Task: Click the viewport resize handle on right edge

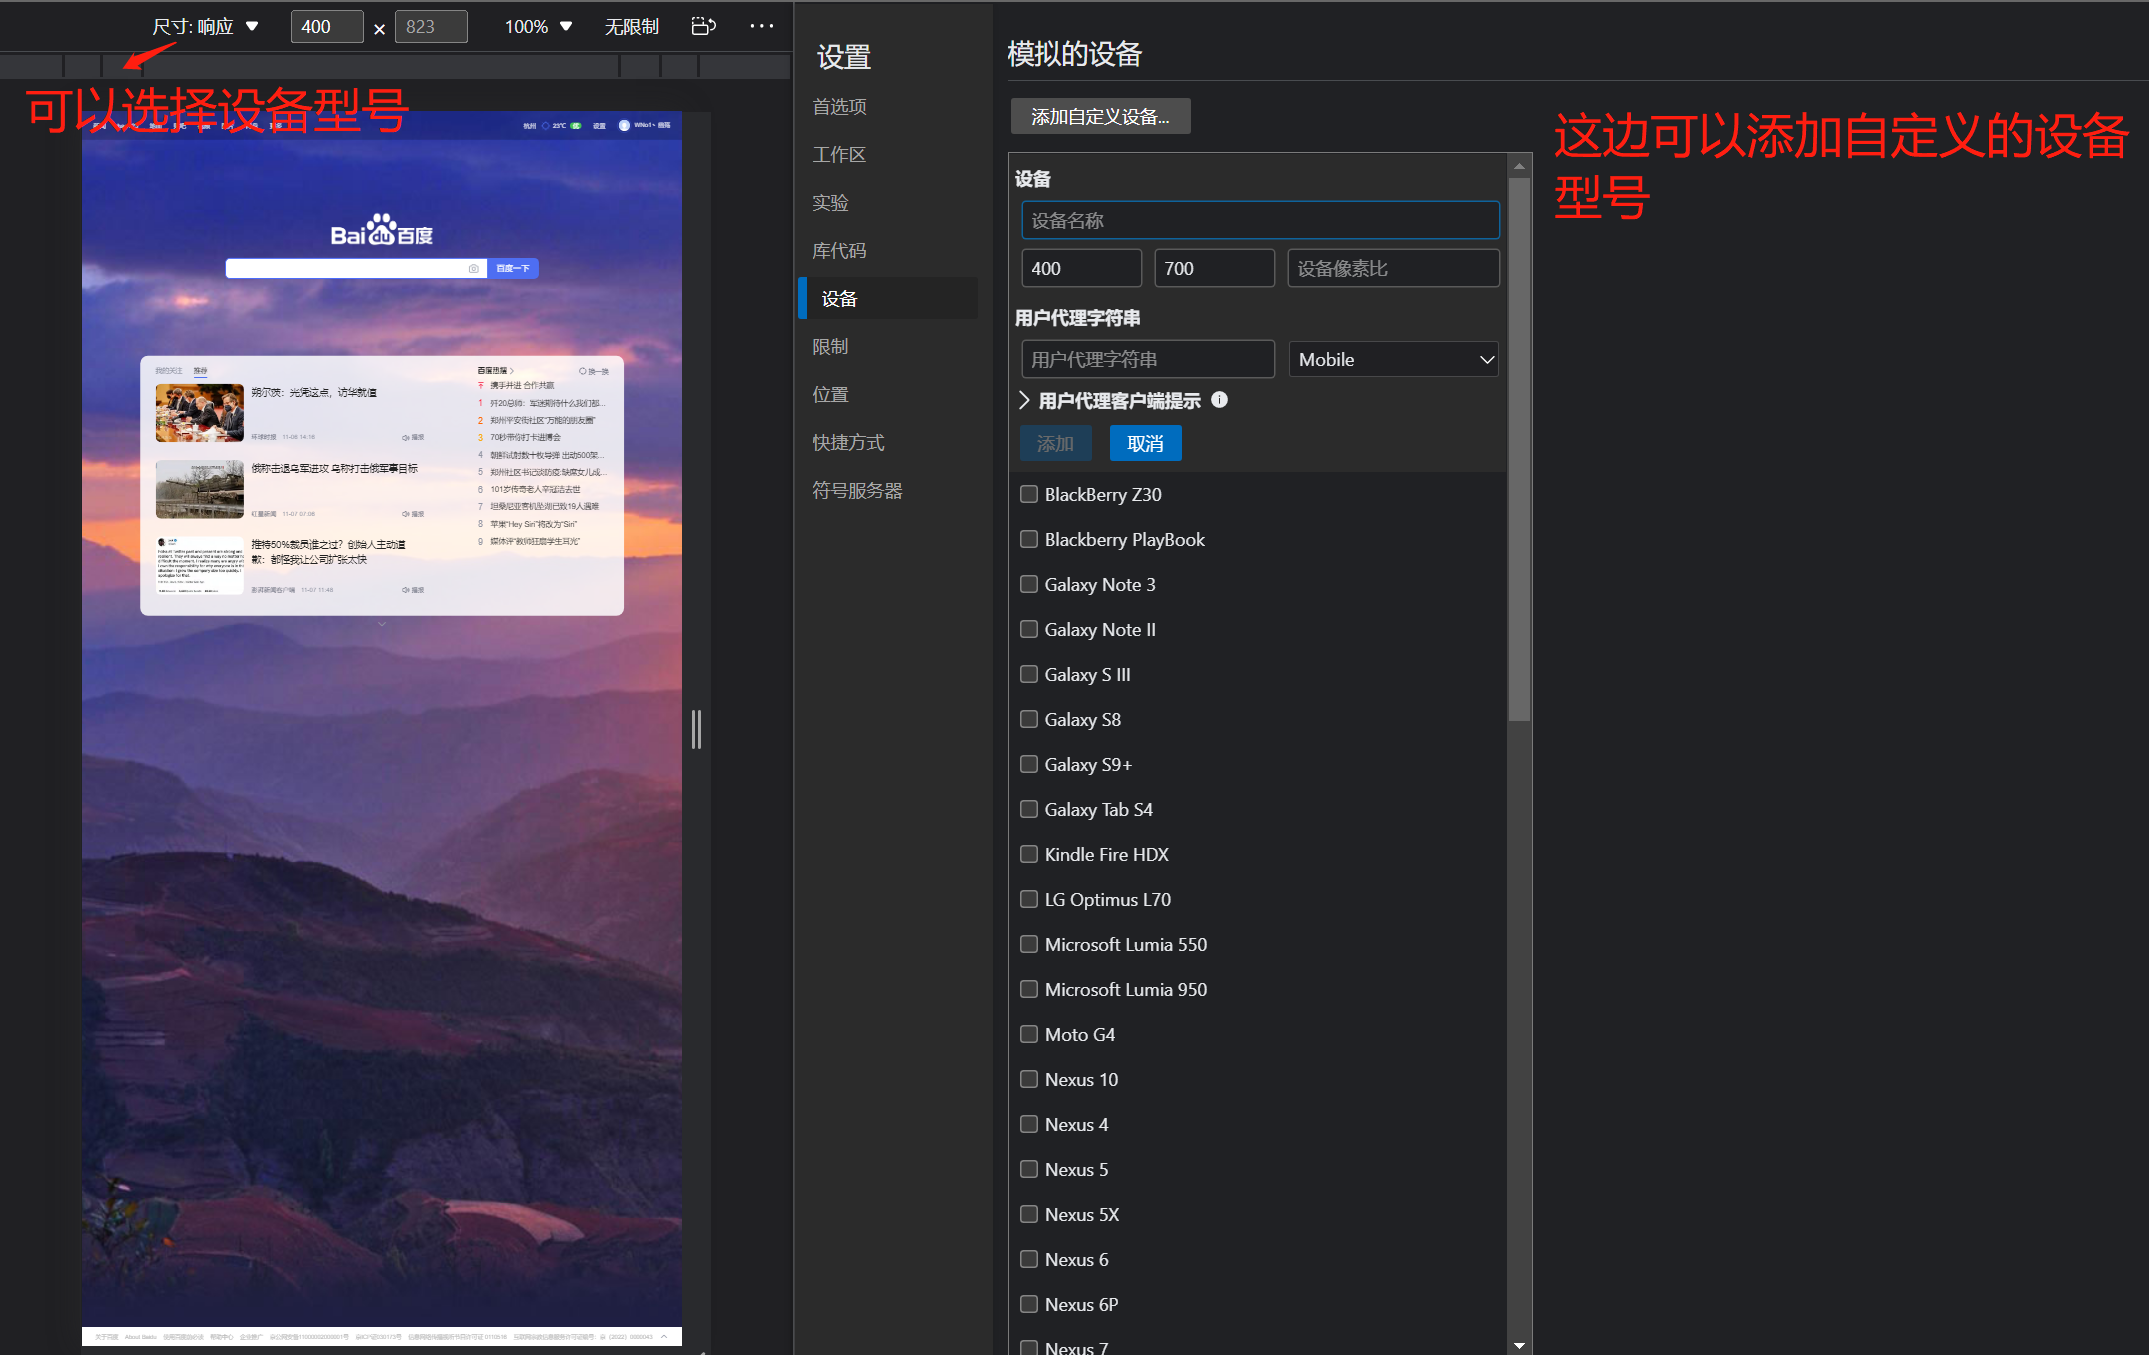Action: (696, 729)
